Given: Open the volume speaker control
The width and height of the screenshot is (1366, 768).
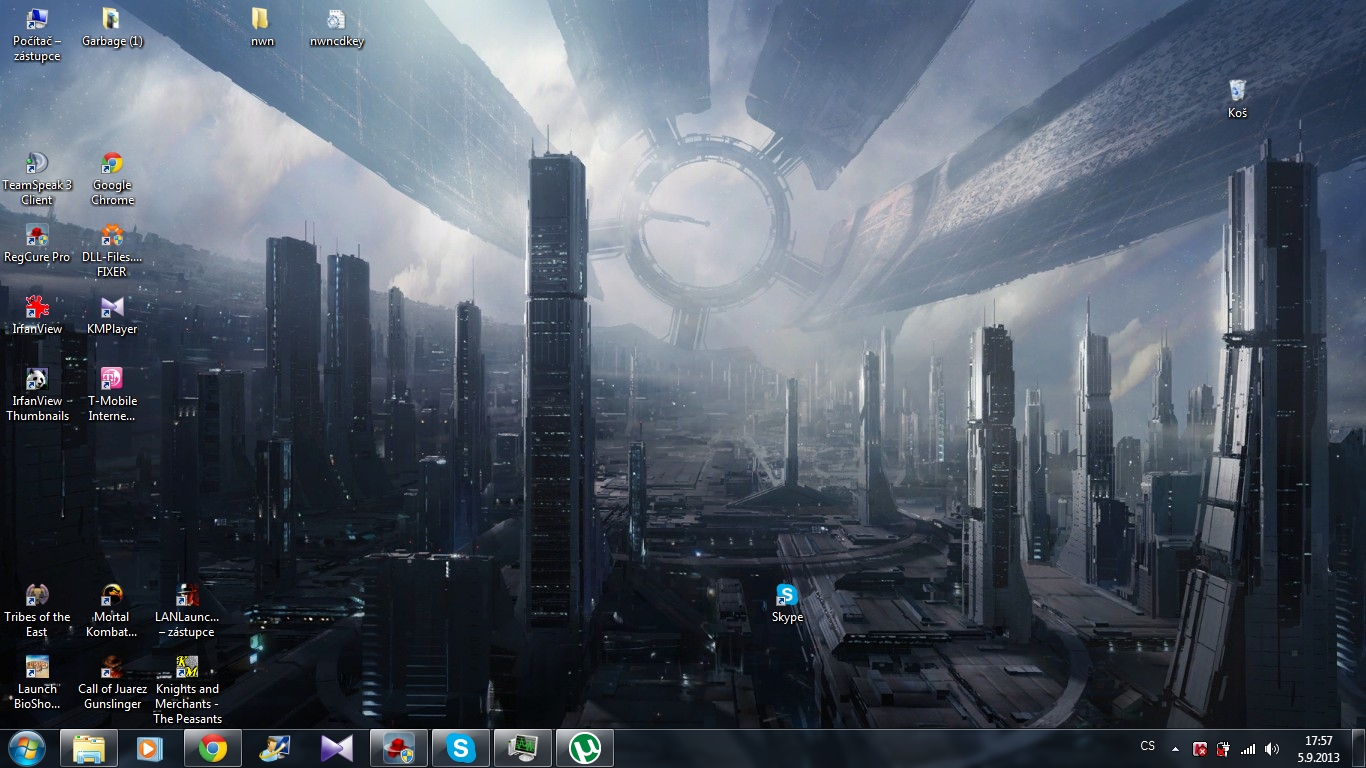Looking at the screenshot, I should 1271,748.
